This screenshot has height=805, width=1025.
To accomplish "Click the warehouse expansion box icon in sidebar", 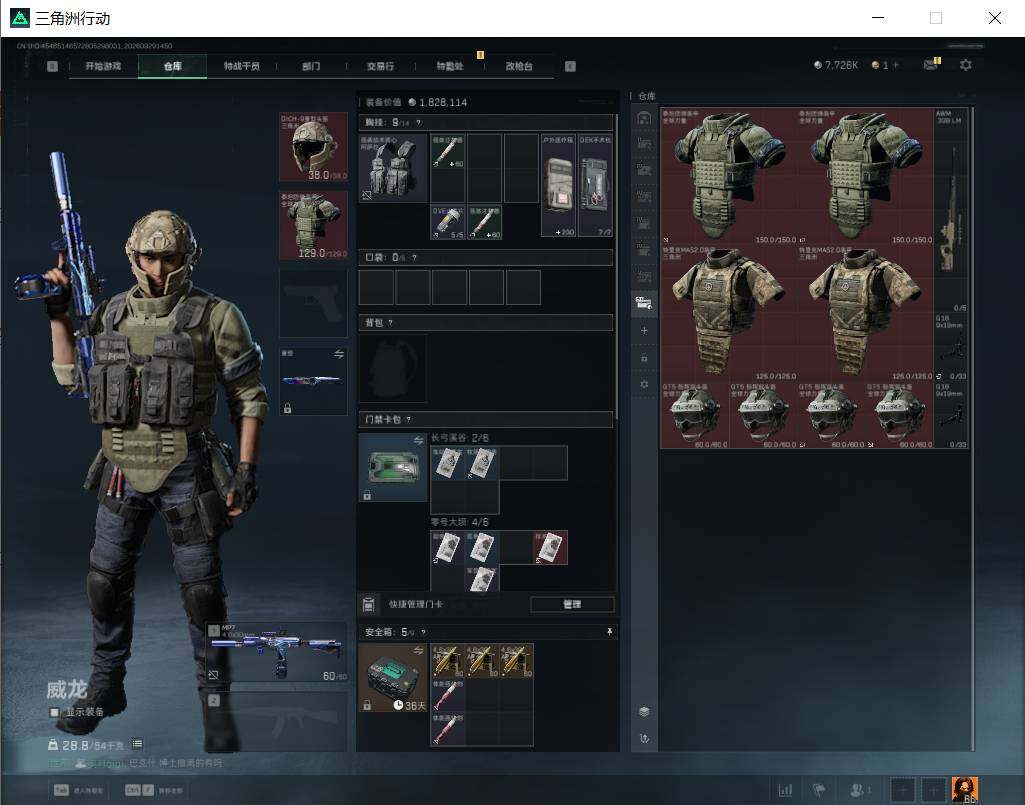I will (644, 303).
